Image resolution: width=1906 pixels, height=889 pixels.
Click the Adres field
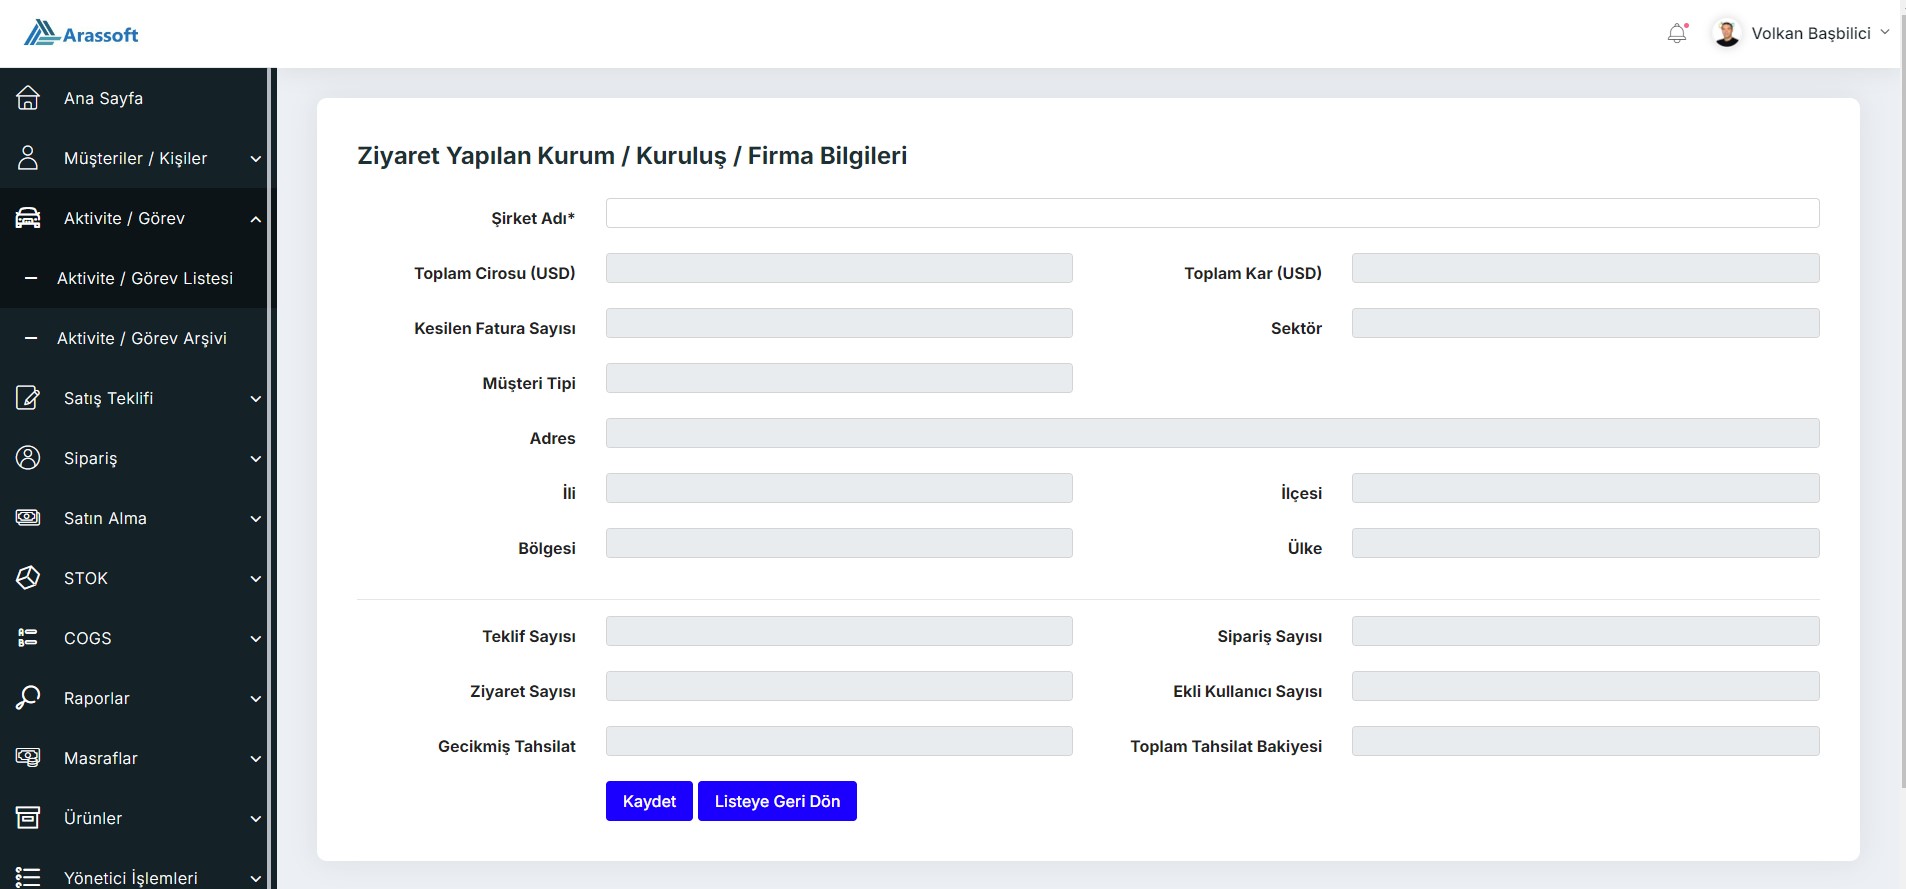(x=1212, y=433)
